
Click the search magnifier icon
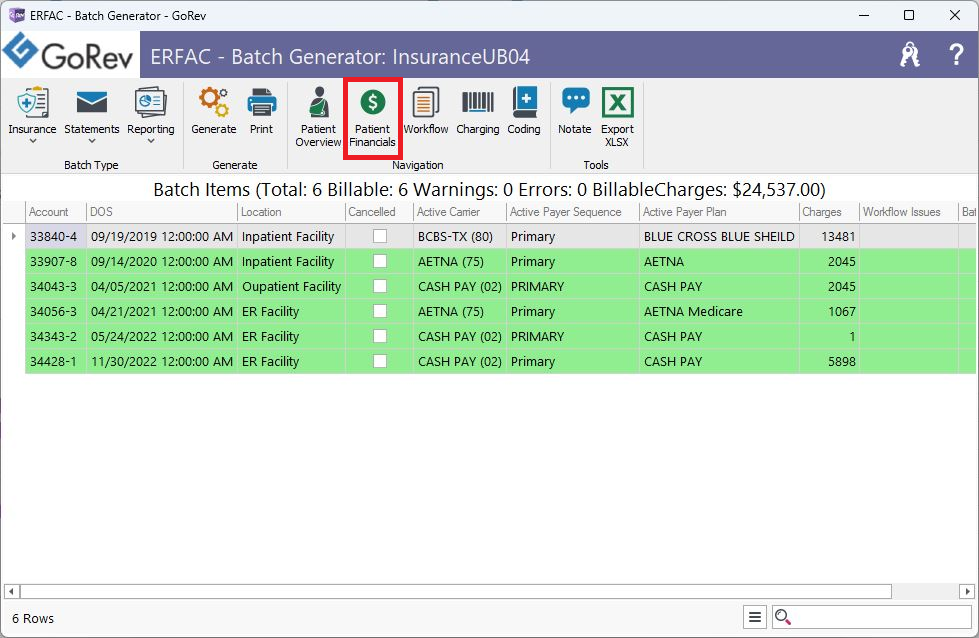tap(782, 617)
